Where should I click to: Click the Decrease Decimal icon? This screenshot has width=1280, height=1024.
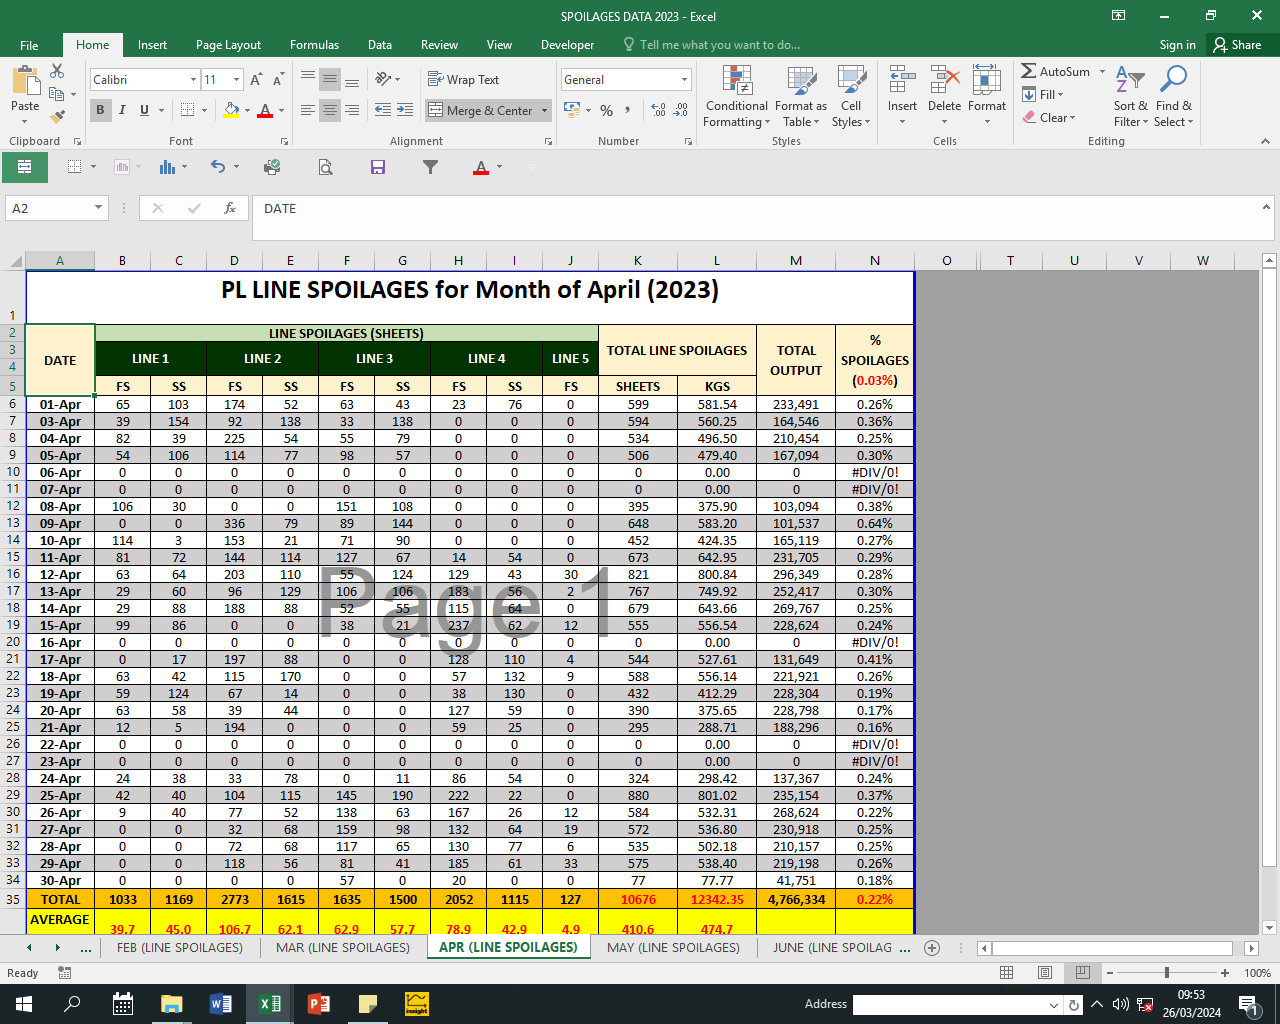[x=681, y=110]
